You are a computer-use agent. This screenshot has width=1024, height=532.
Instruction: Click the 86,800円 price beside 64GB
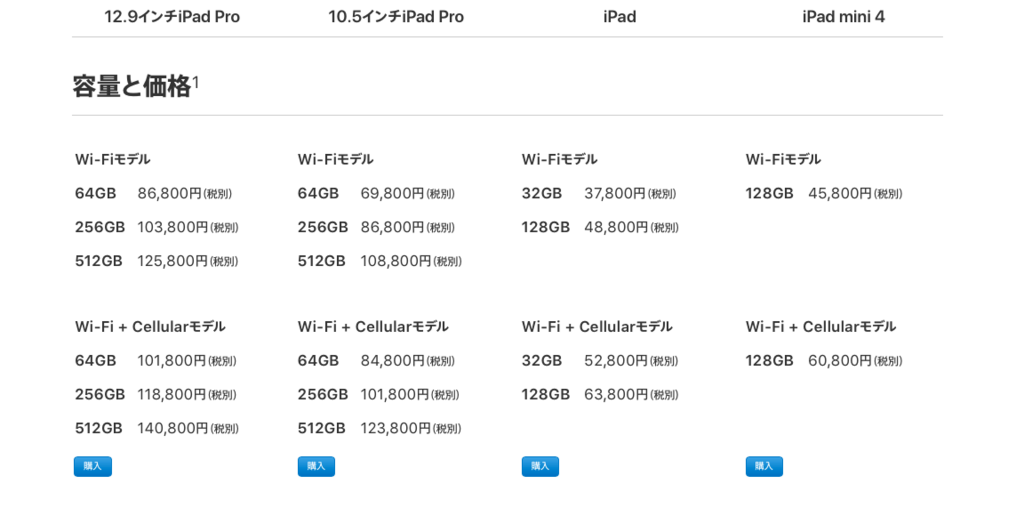169,193
